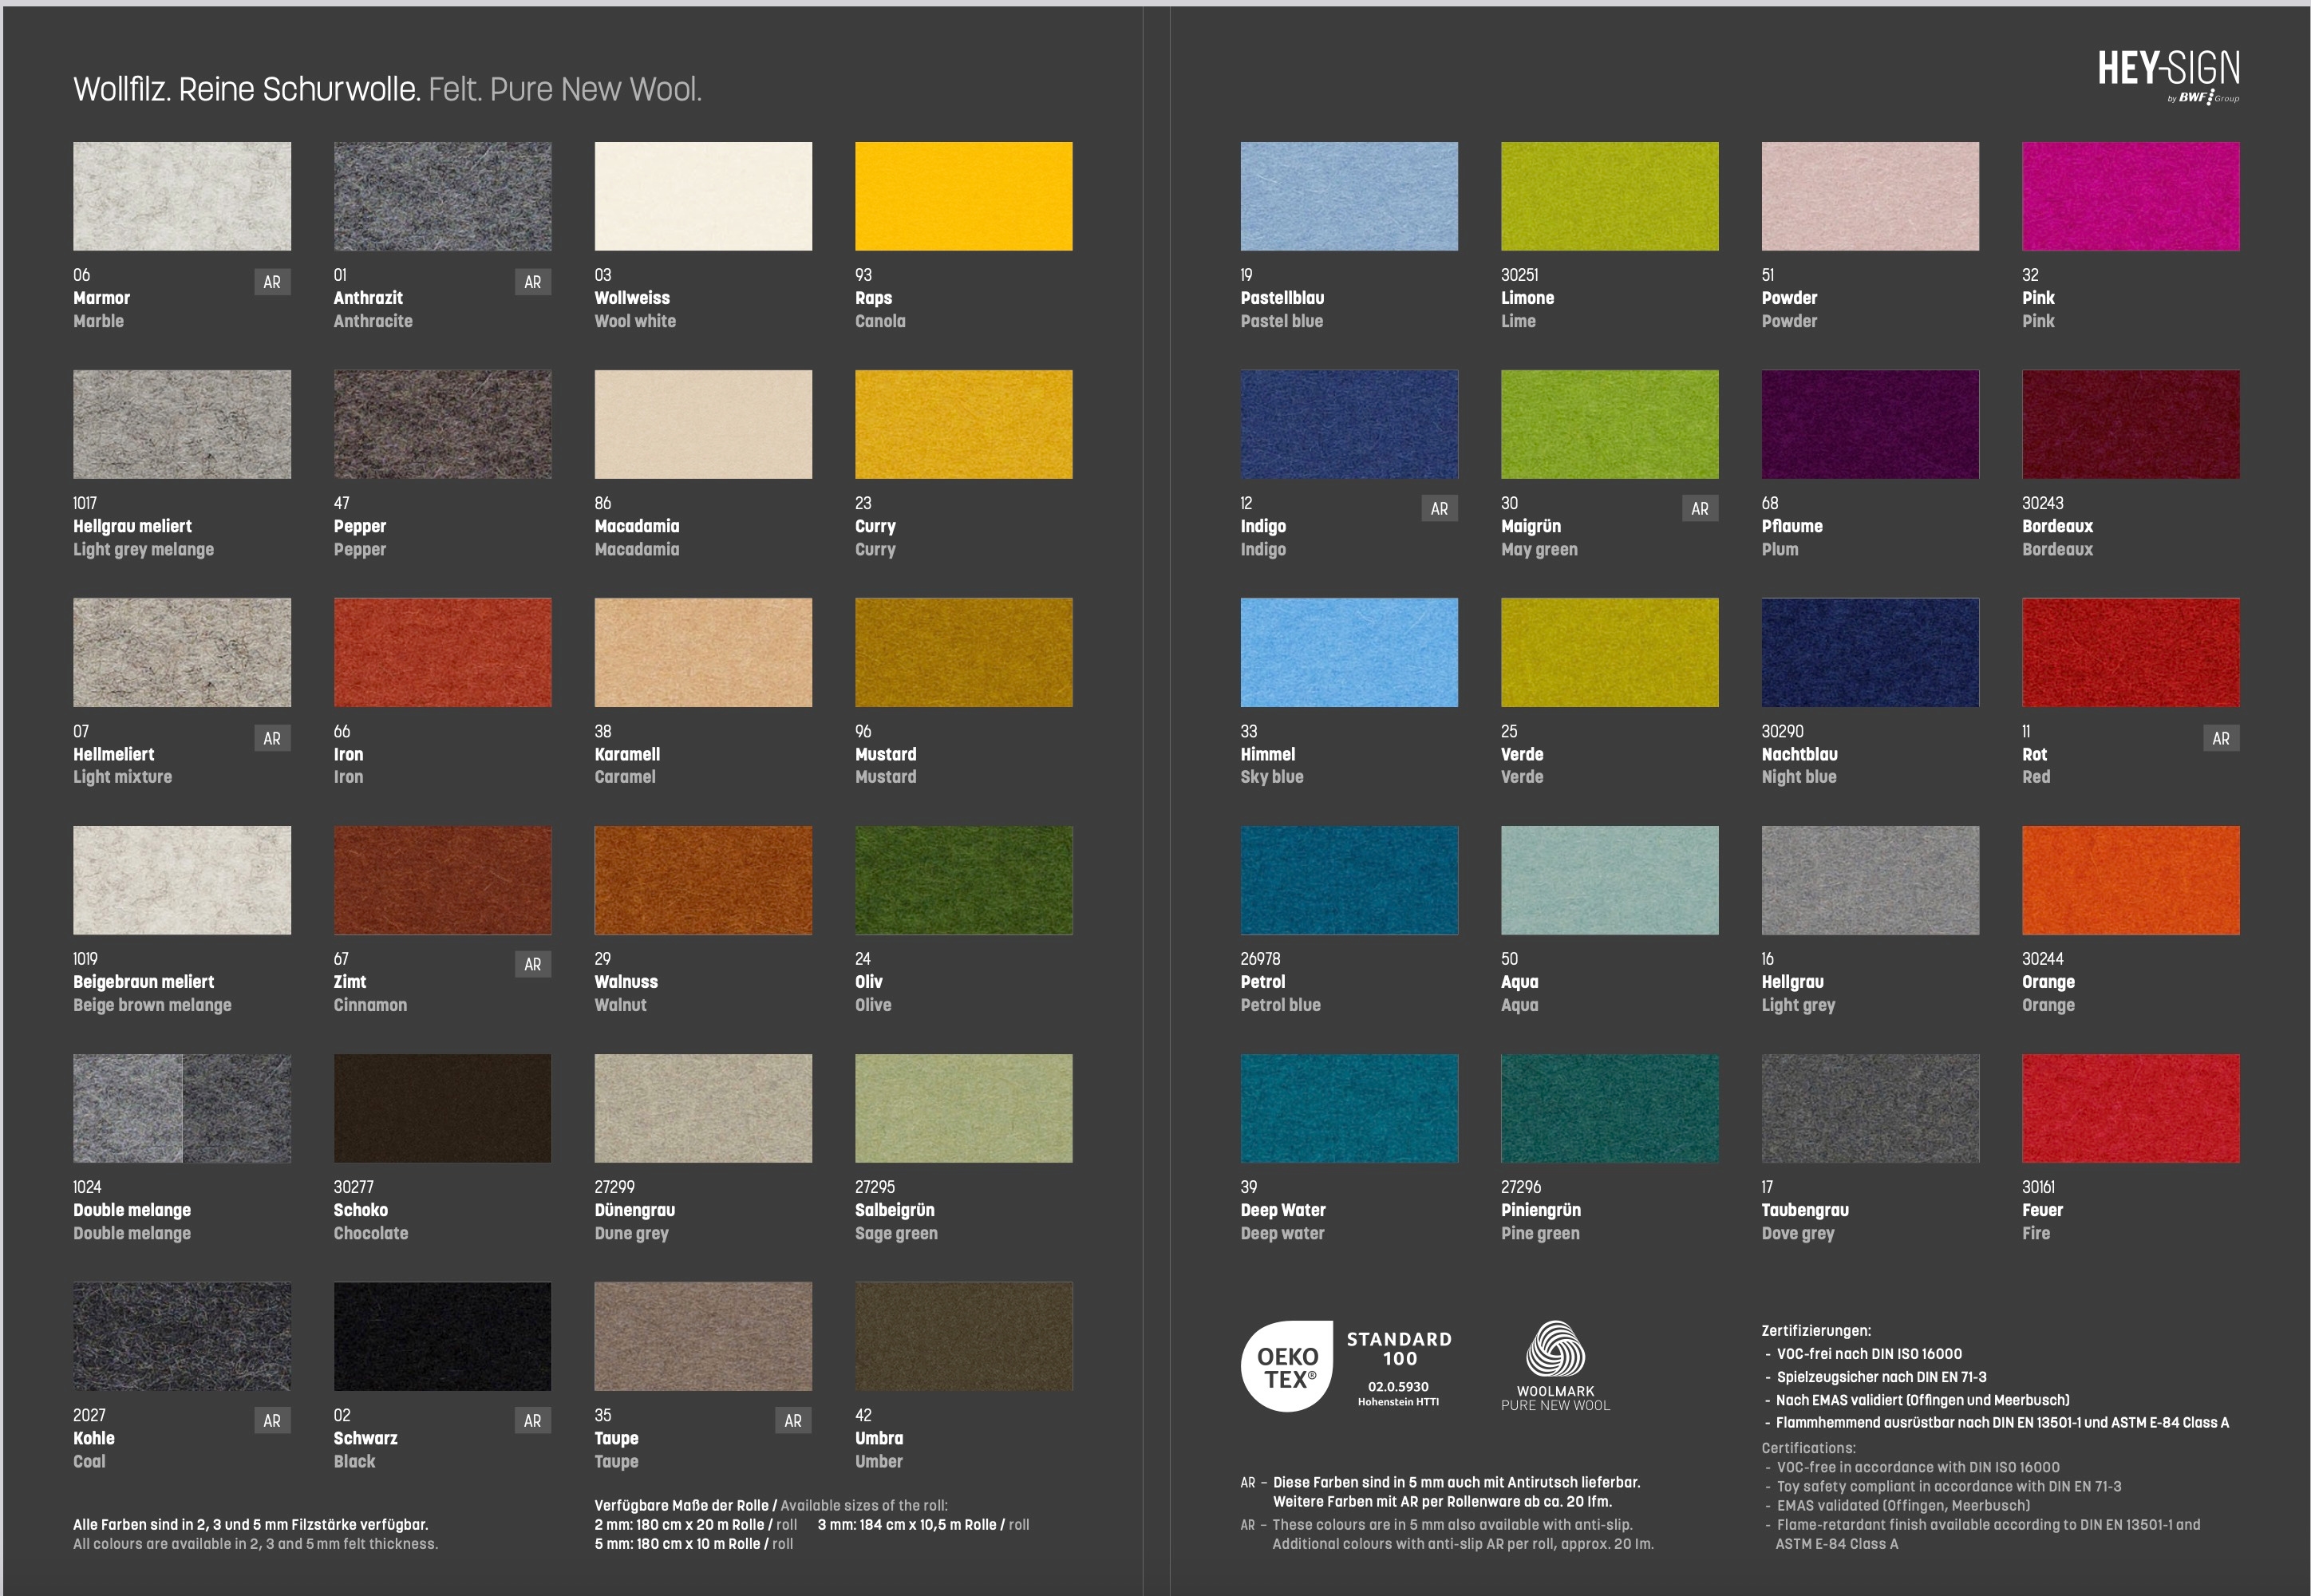Select the Oliv green felt swatch

(x=963, y=880)
